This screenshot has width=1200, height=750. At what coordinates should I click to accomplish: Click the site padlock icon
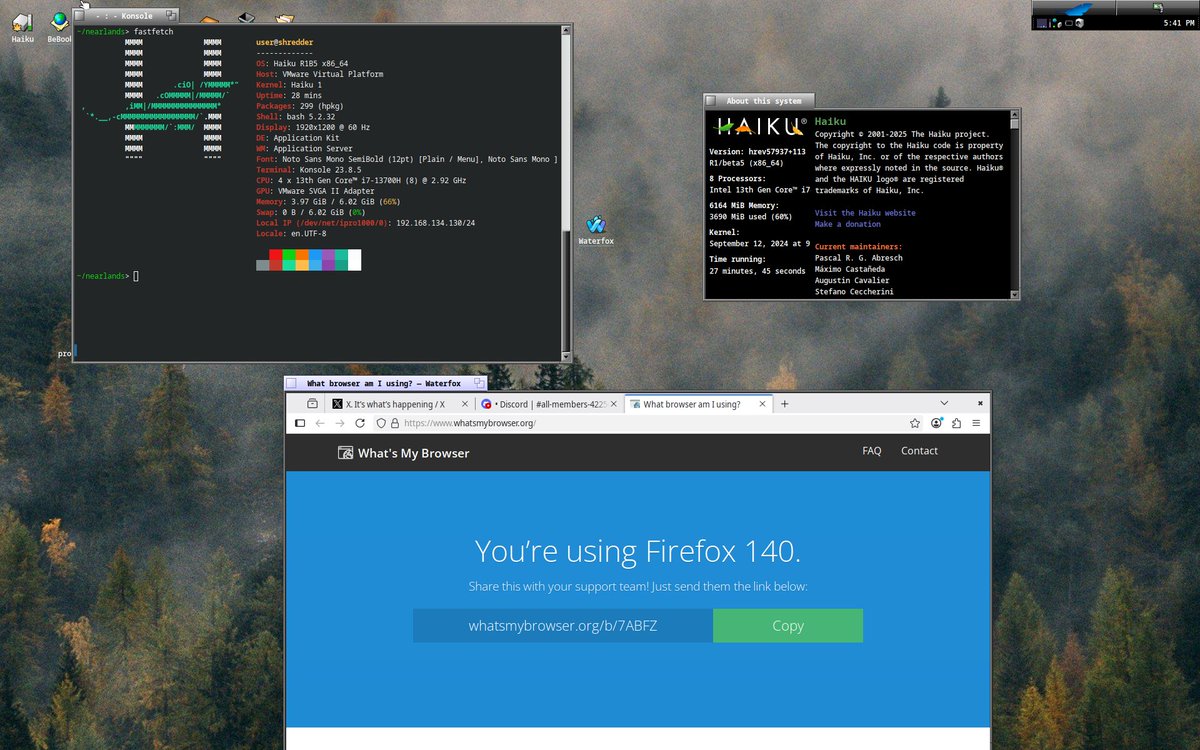[x=394, y=423]
